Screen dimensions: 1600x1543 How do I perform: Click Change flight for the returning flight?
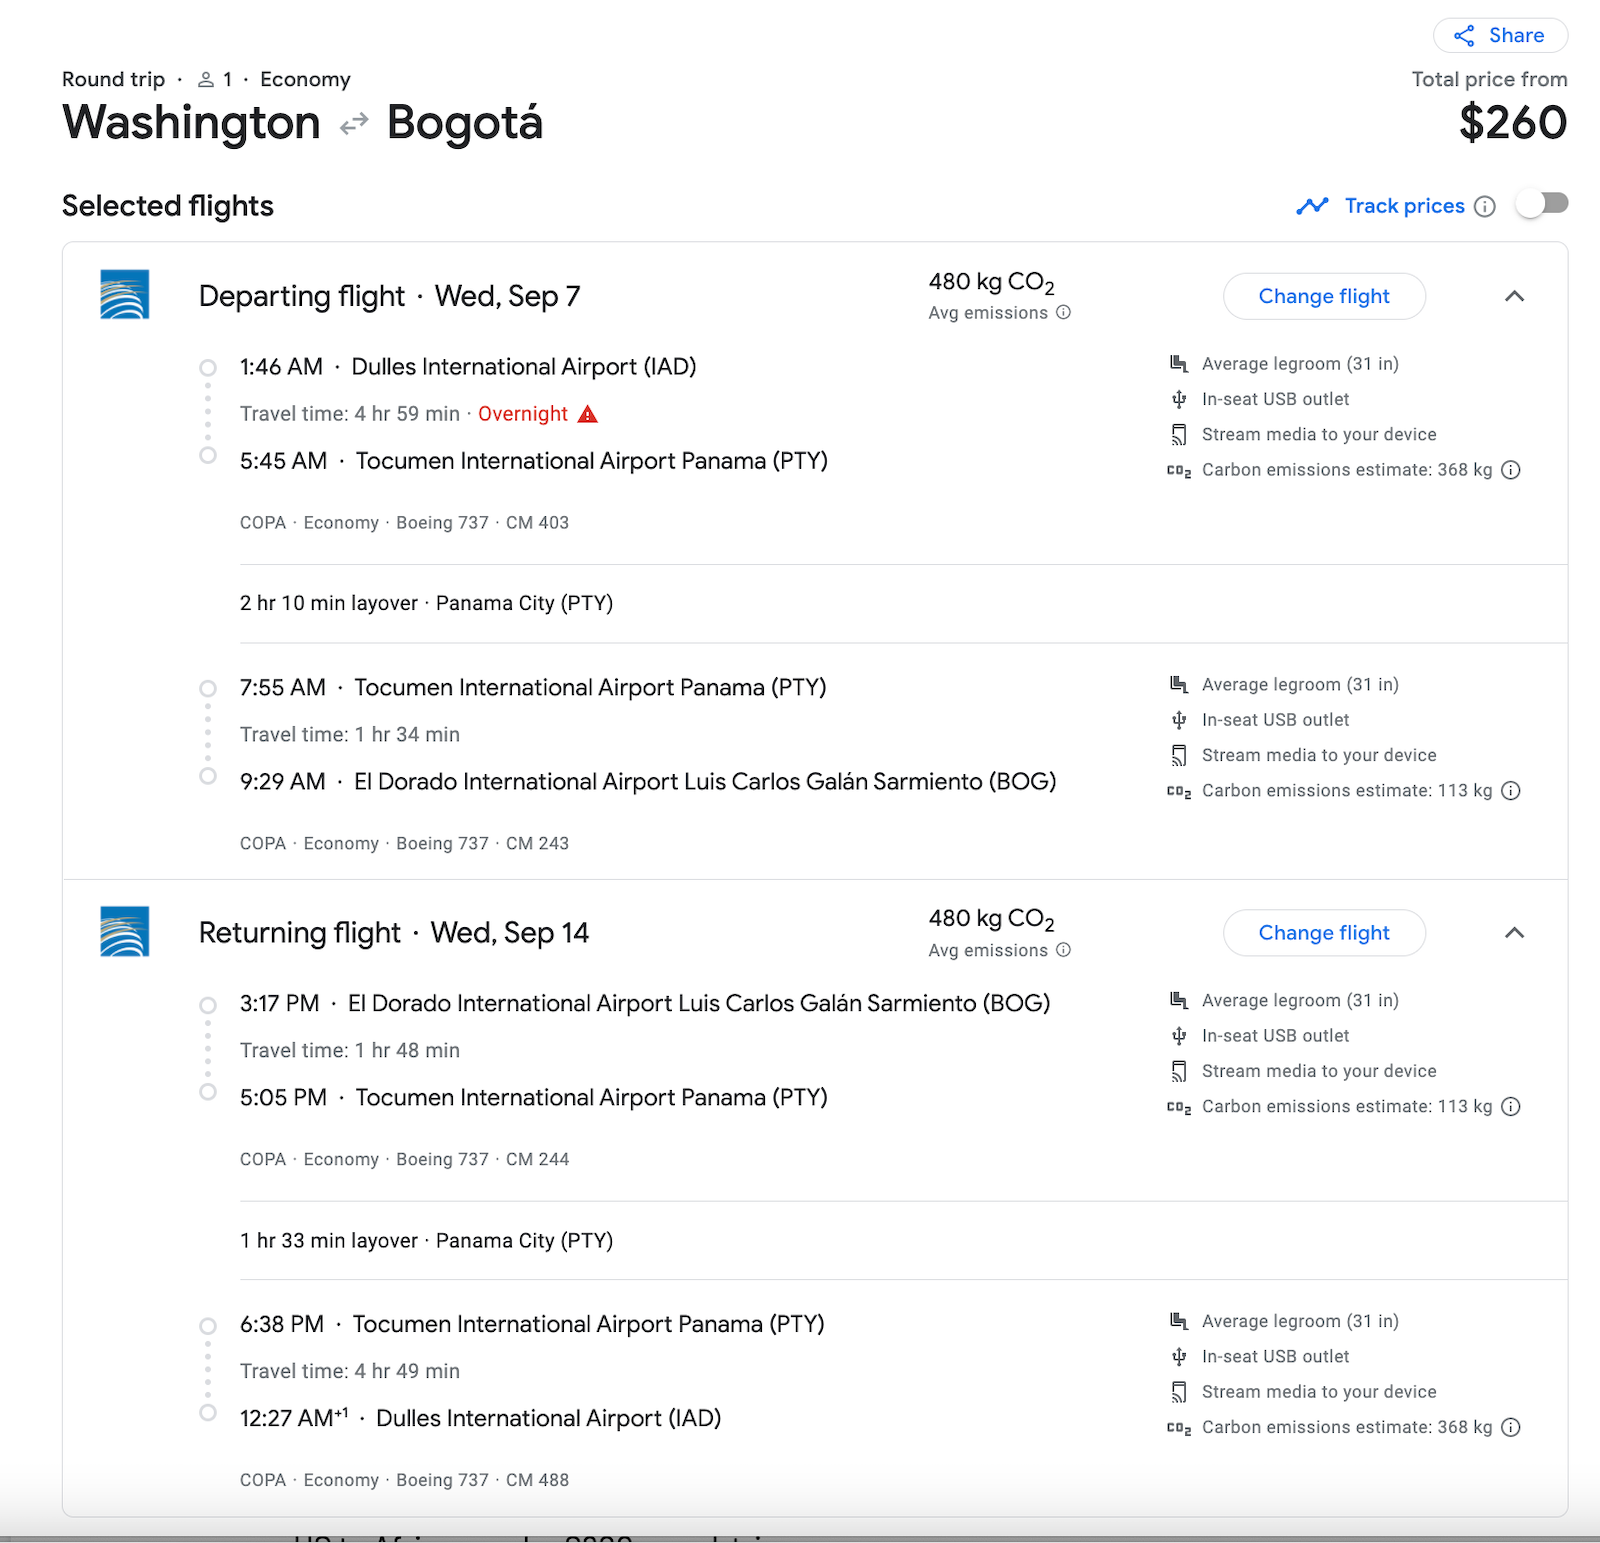(x=1324, y=932)
